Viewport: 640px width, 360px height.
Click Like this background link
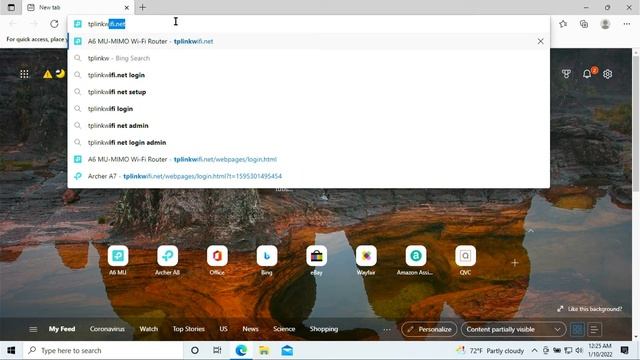[590, 309]
